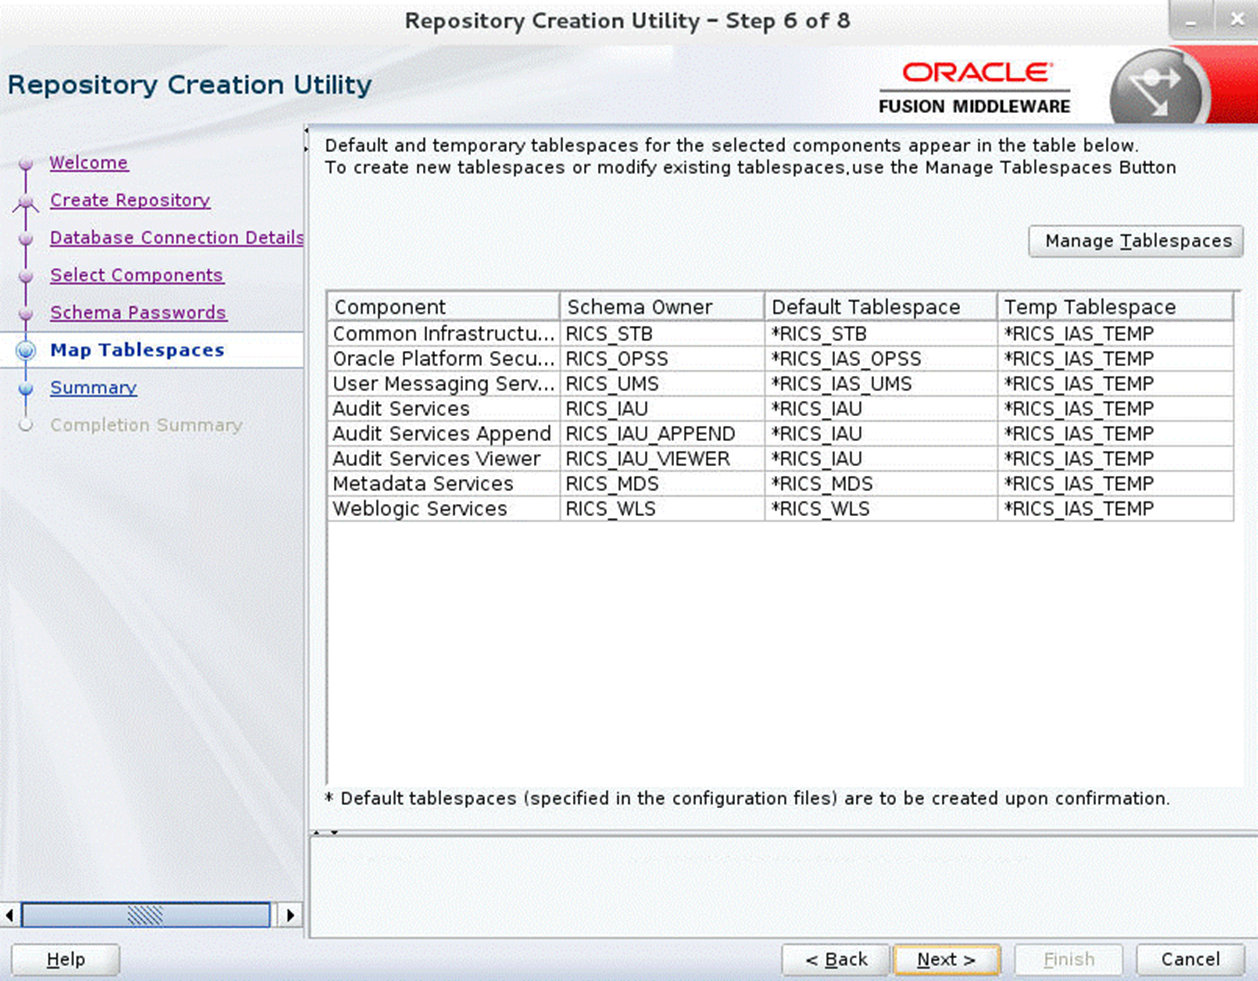Open Help from the bottom bar
The width and height of the screenshot is (1258, 981).
tap(64, 959)
